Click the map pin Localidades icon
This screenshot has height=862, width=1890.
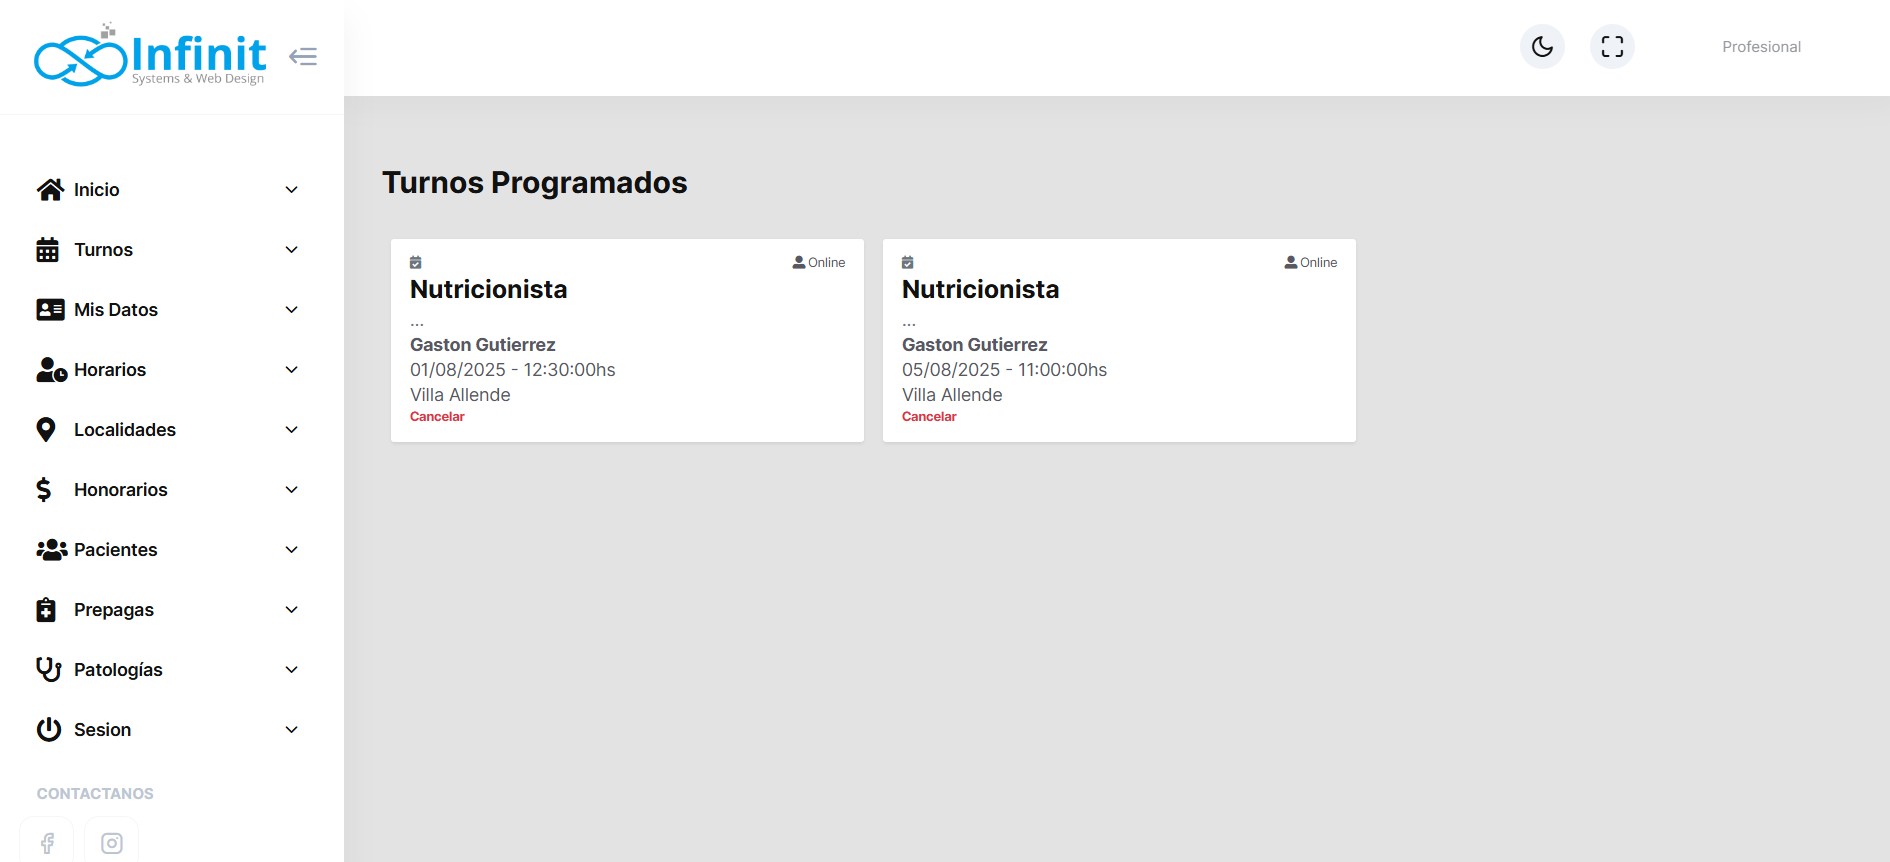click(46, 430)
